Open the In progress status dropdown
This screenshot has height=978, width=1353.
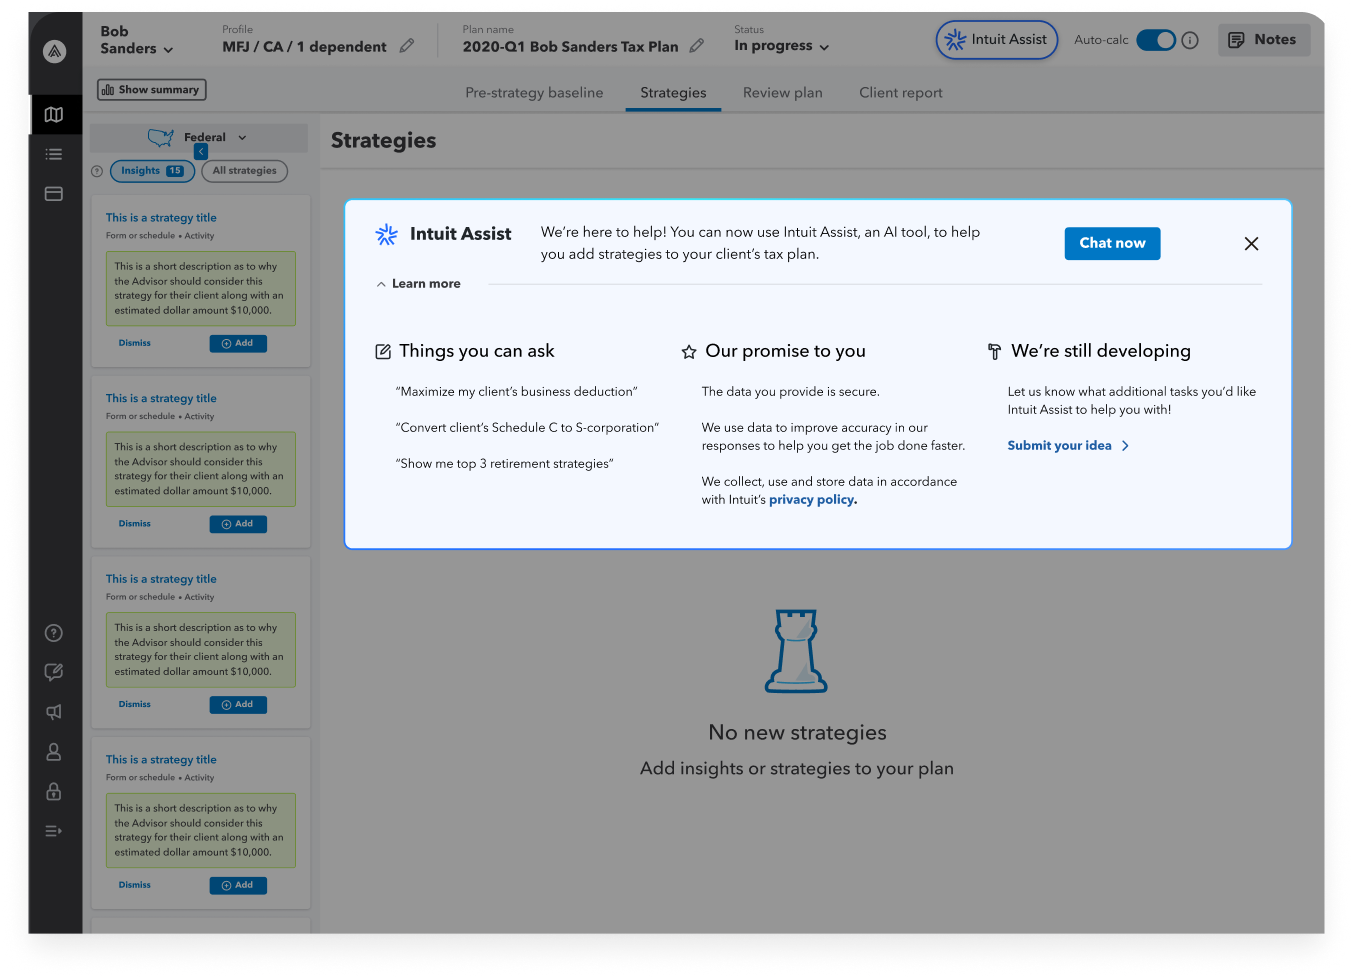coord(782,46)
